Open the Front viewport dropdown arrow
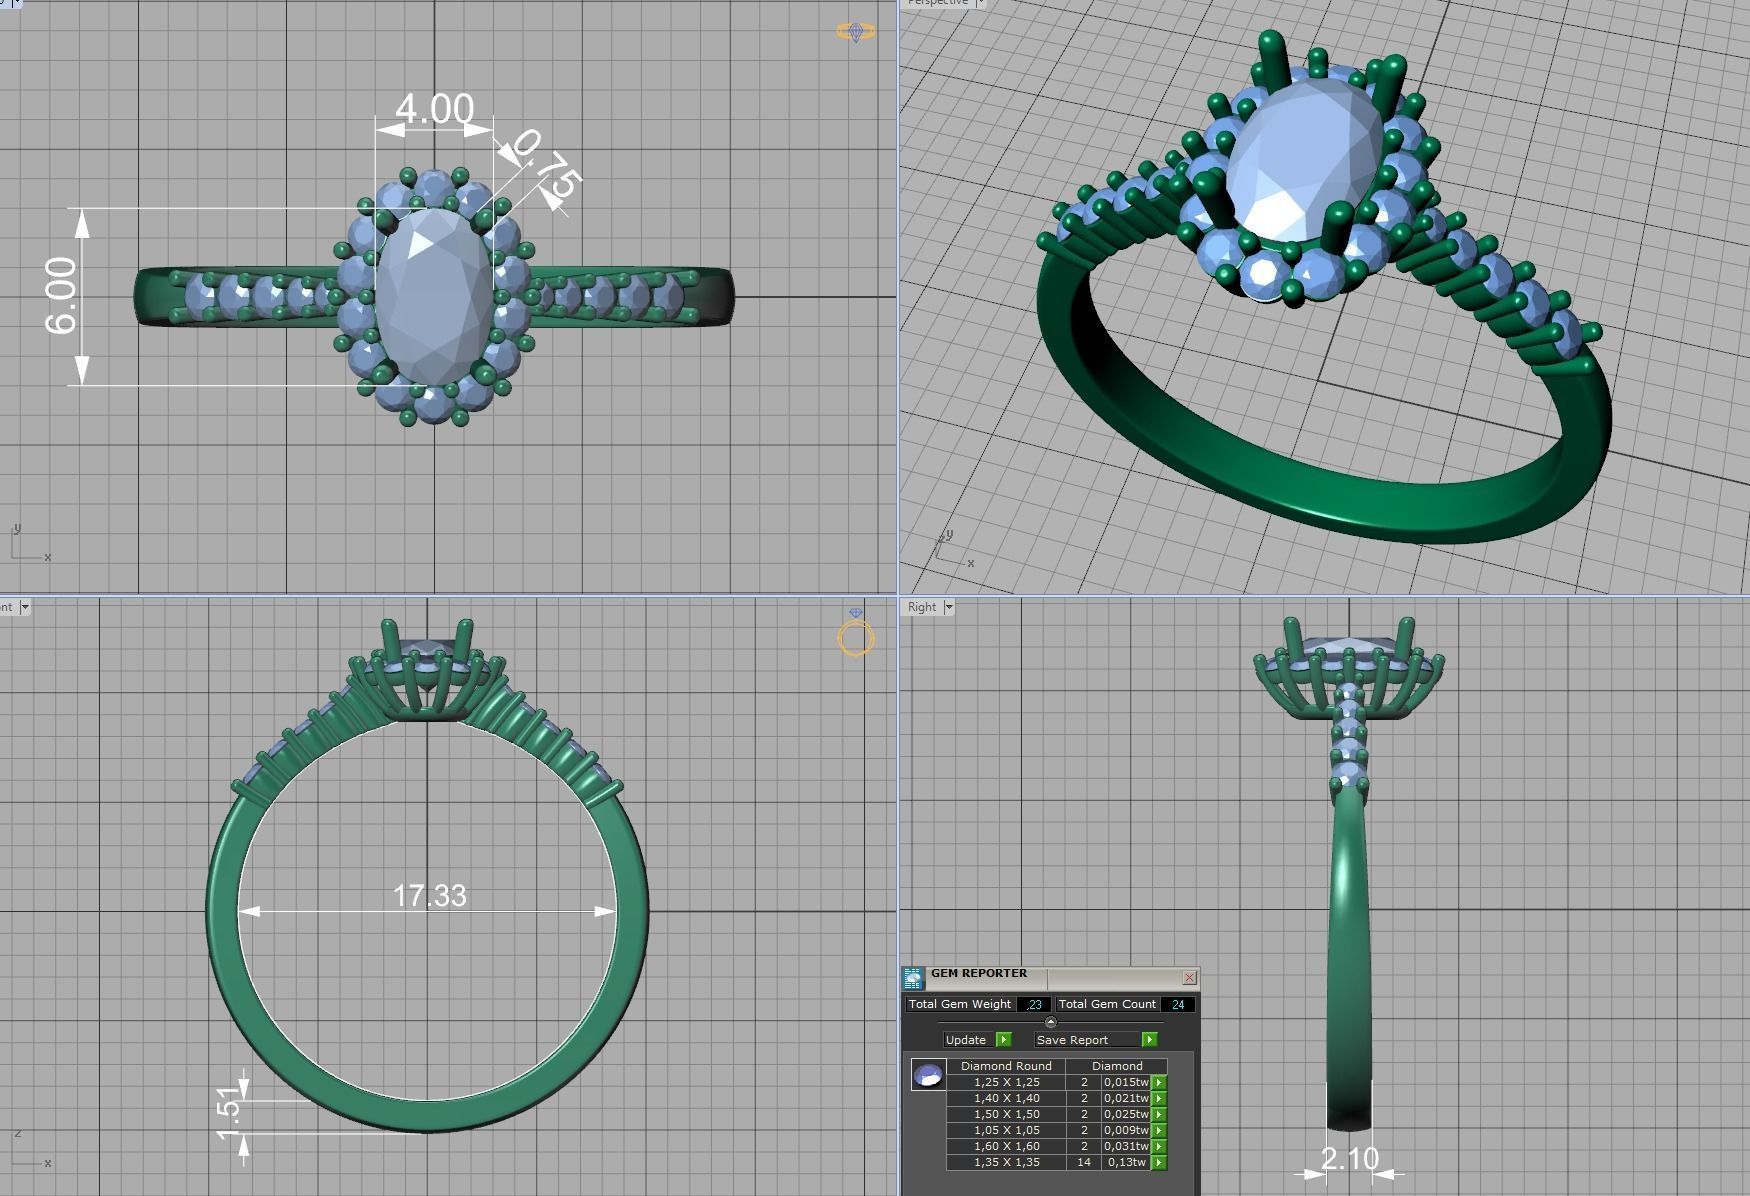1750x1196 pixels. (25, 607)
